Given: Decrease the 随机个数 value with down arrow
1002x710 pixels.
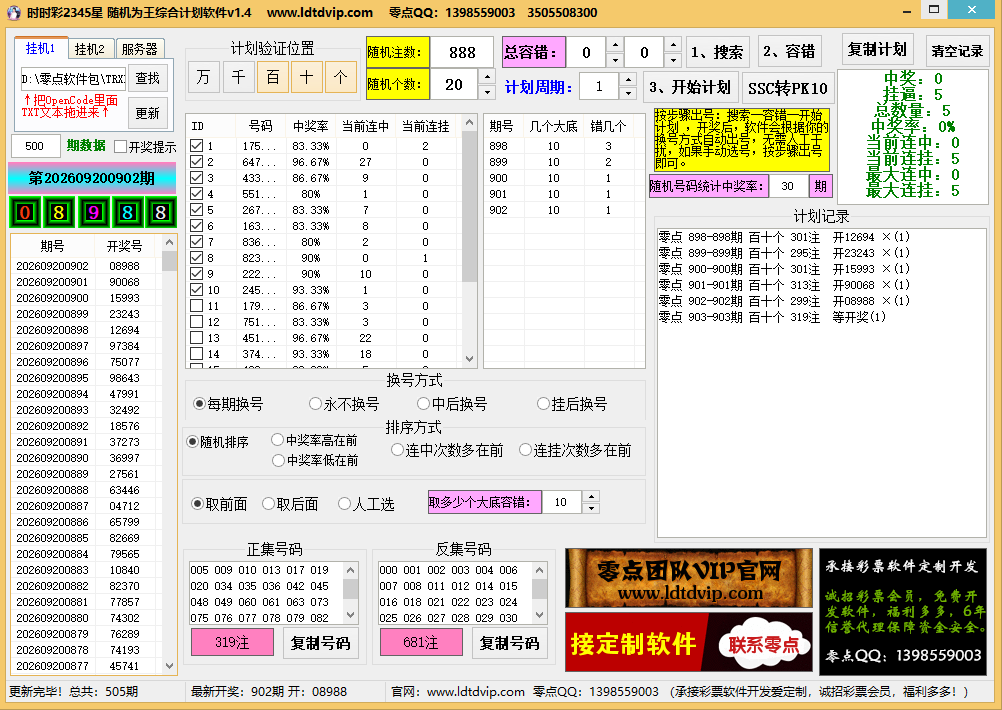Looking at the screenshot, I should tap(487, 92).
